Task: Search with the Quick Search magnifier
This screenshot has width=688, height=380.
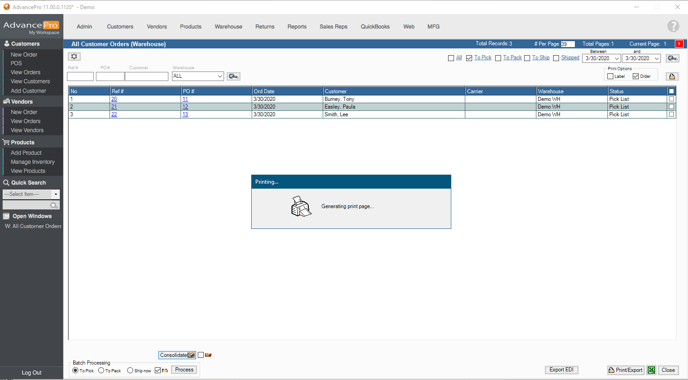Action: pyautogui.click(x=54, y=205)
